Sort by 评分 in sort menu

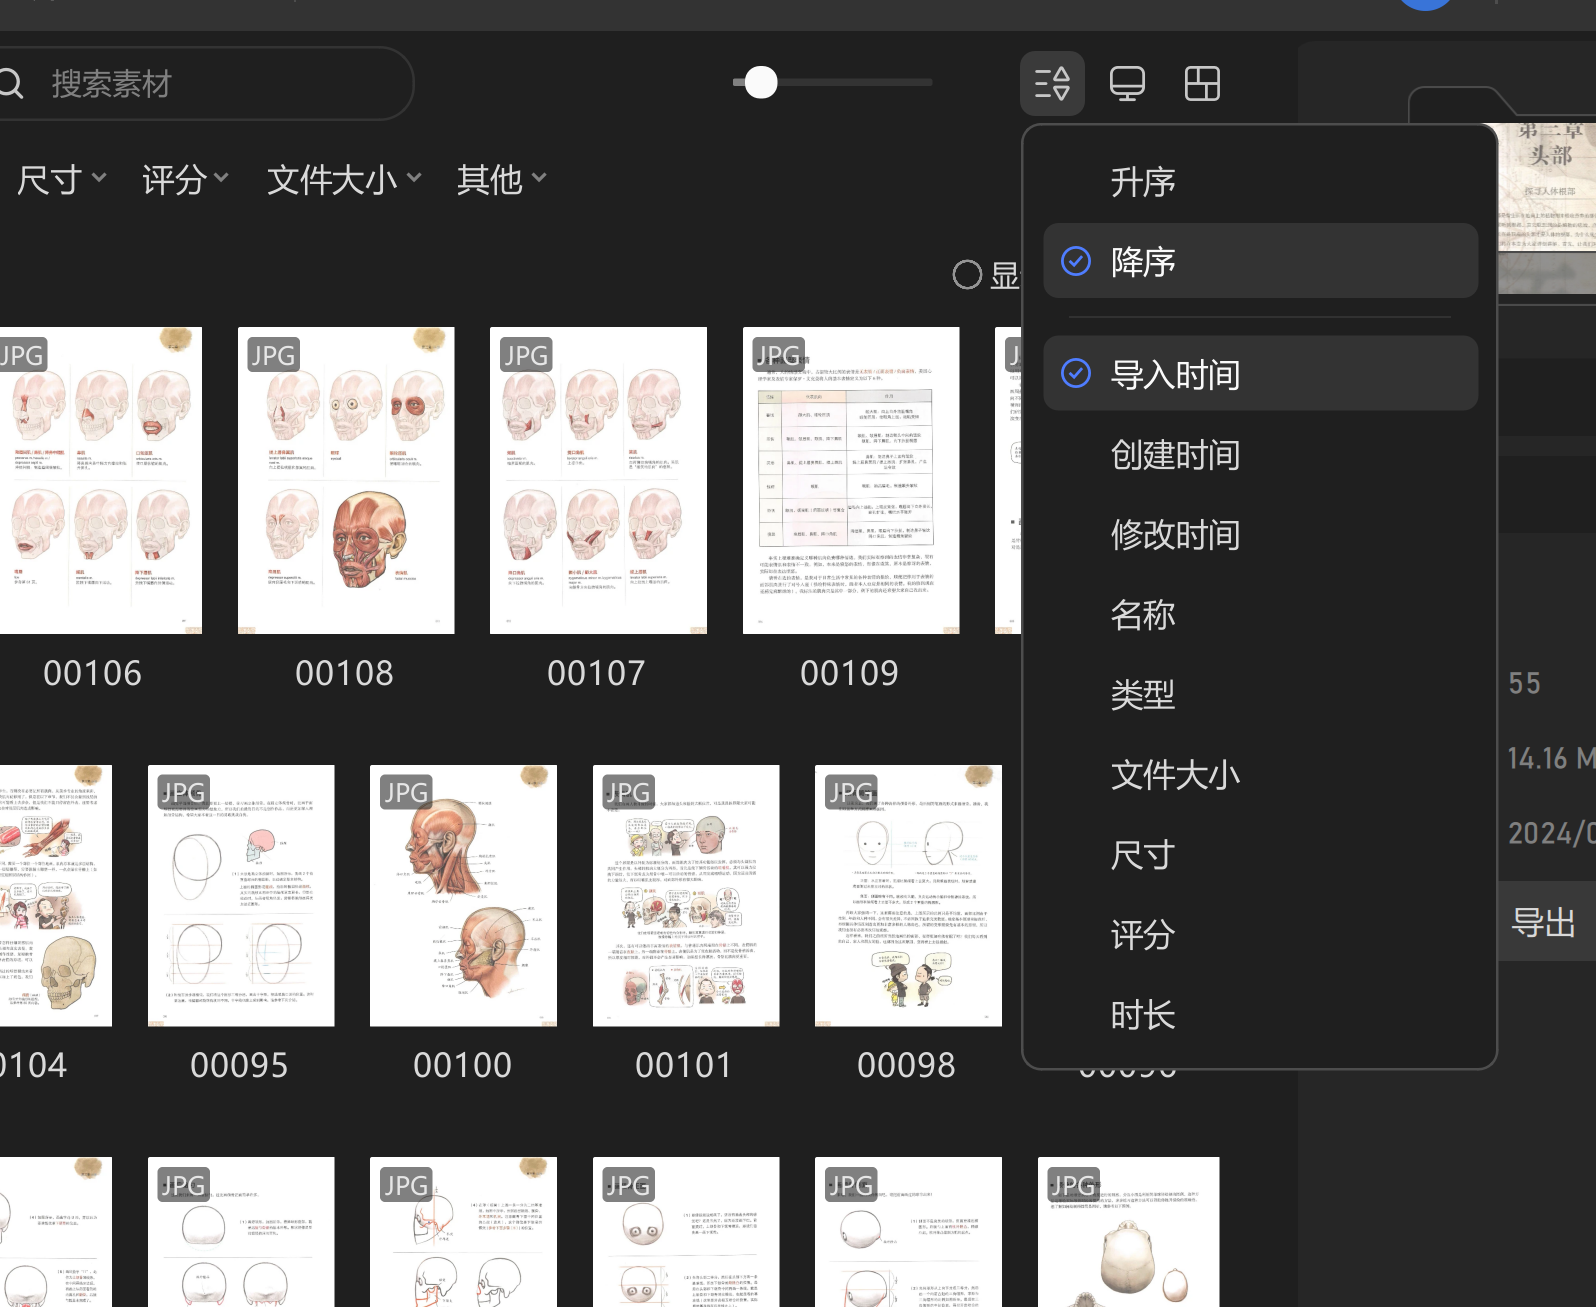point(1260,935)
